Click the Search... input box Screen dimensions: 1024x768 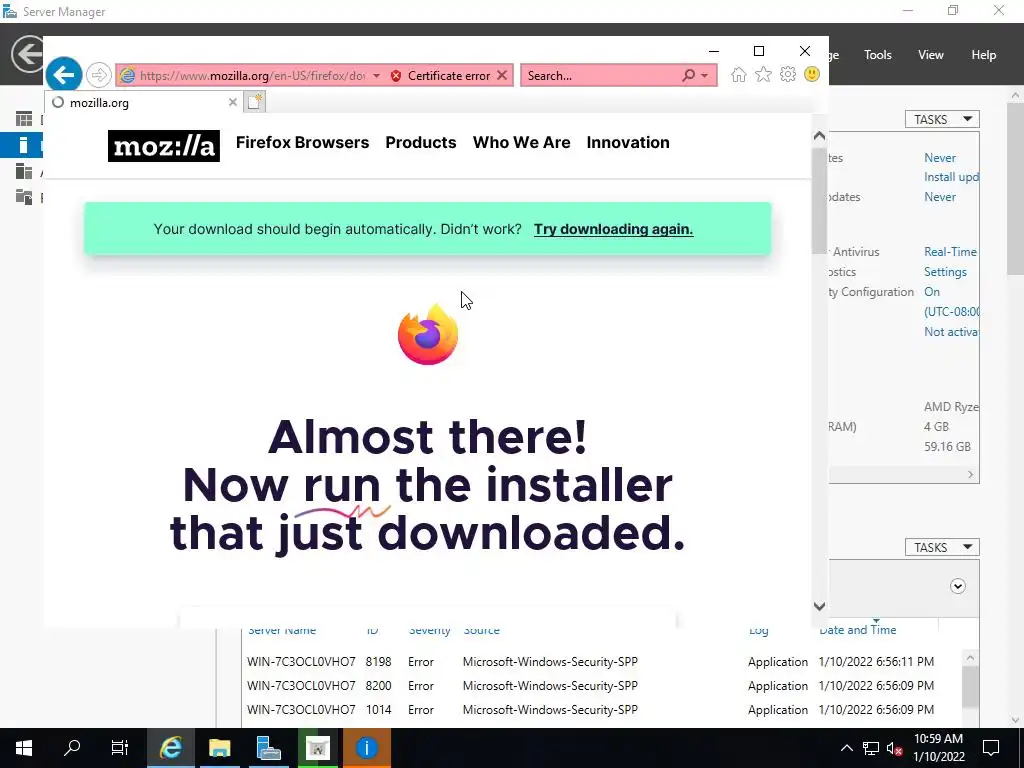pyautogui.click(x=601, y=76)
